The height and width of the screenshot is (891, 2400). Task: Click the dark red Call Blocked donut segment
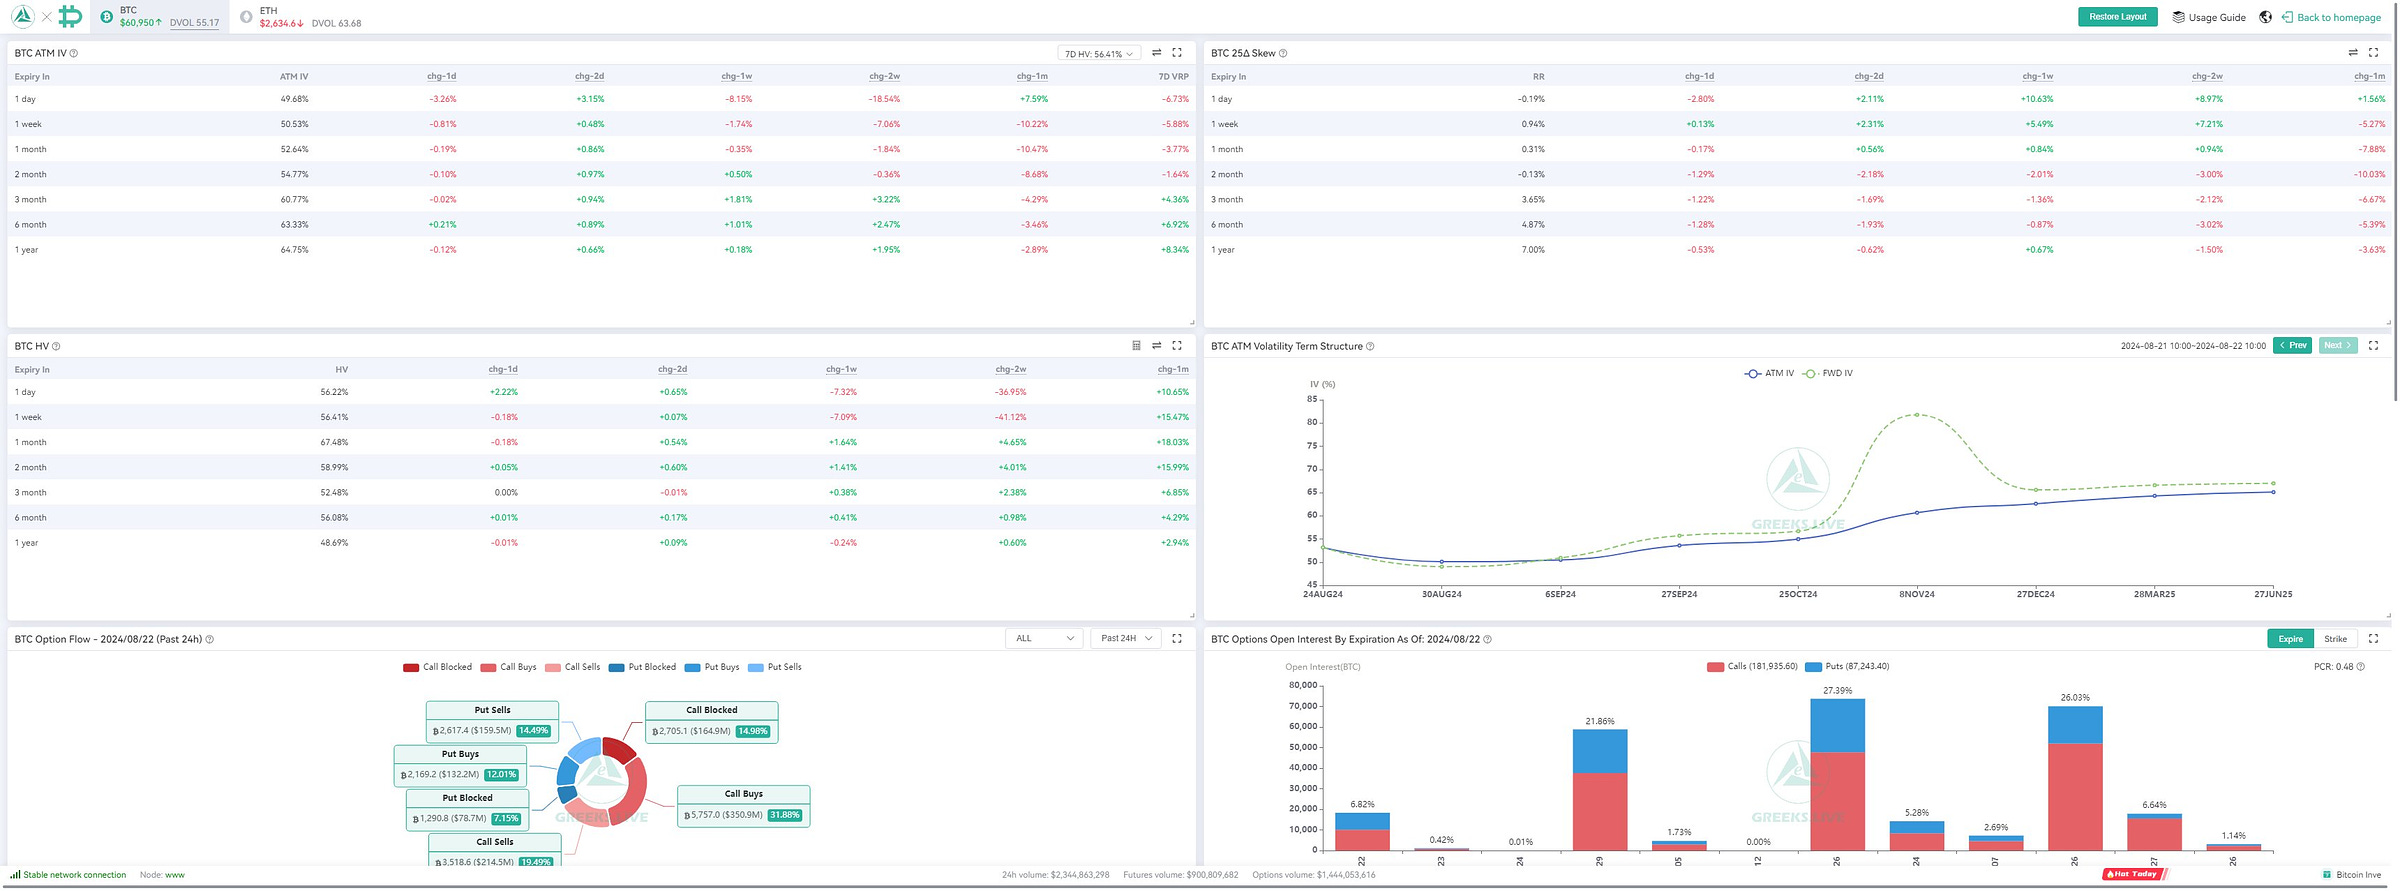[621, 750]
